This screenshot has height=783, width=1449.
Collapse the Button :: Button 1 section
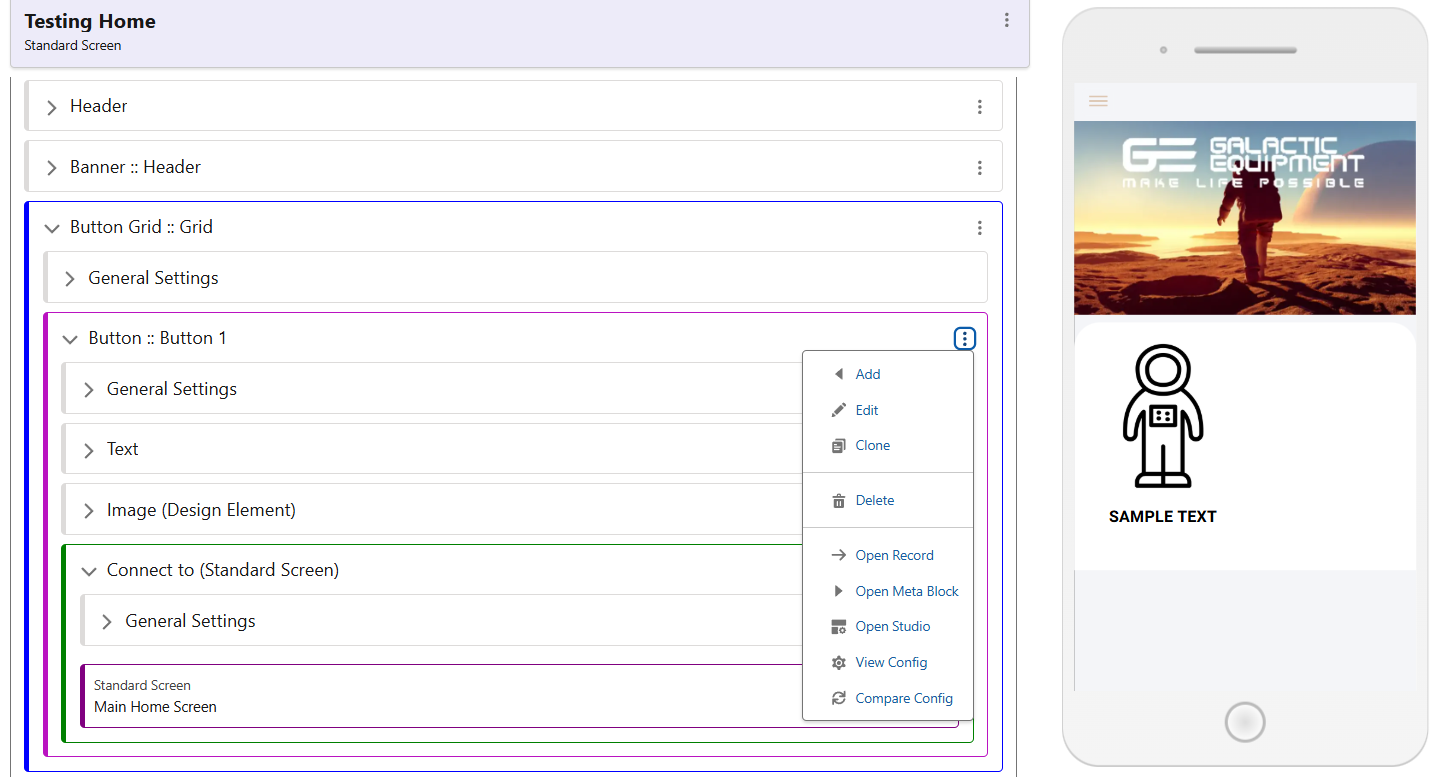click(70, 339)
